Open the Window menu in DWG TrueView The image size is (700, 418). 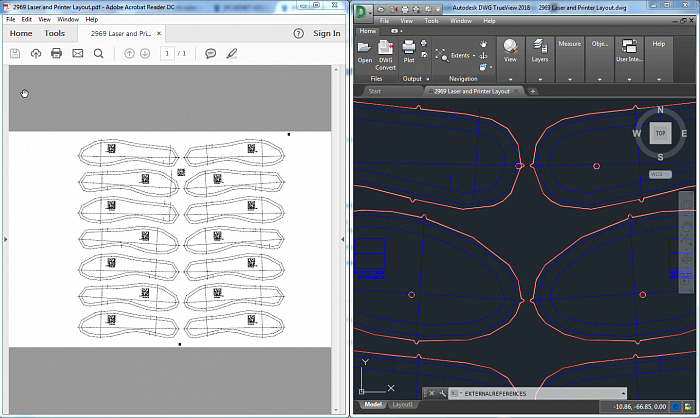pyautogui.click(x=461, y=20)
